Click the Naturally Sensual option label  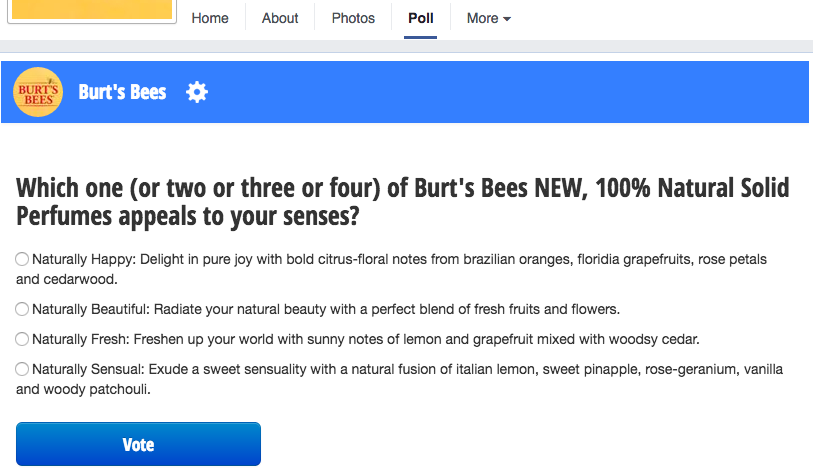(399, 379)
